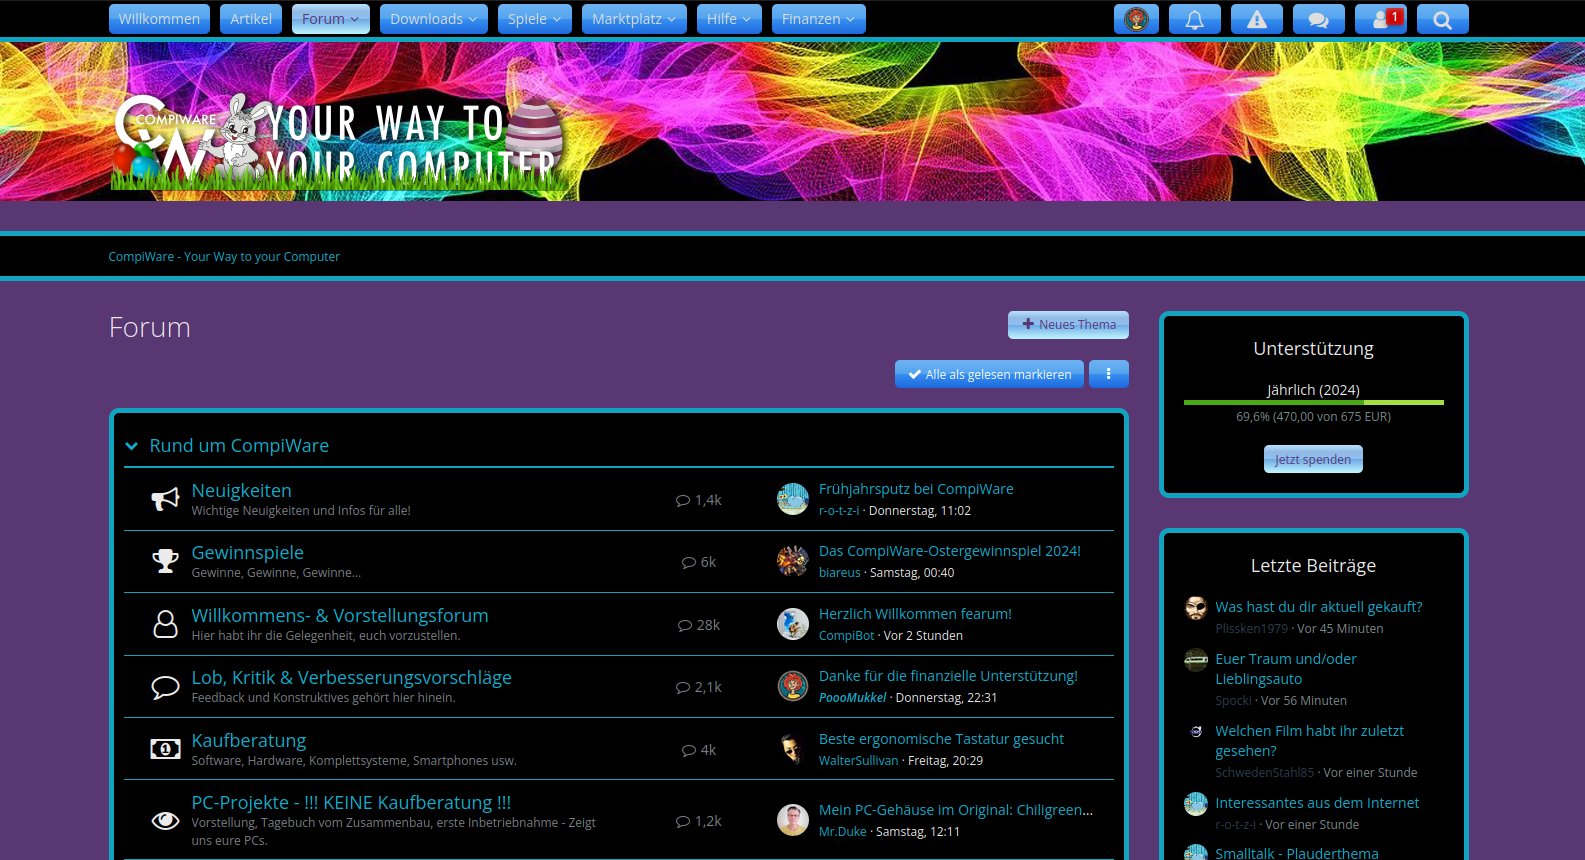Open Herzlich Willkommen fearum thread

click(x=915, y=614)
